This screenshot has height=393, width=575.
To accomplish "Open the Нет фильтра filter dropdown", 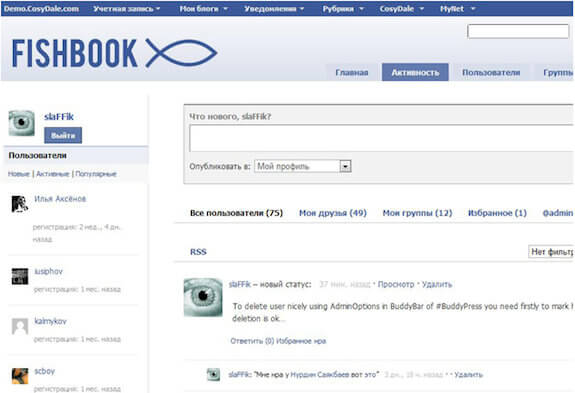I will (551, 252).
